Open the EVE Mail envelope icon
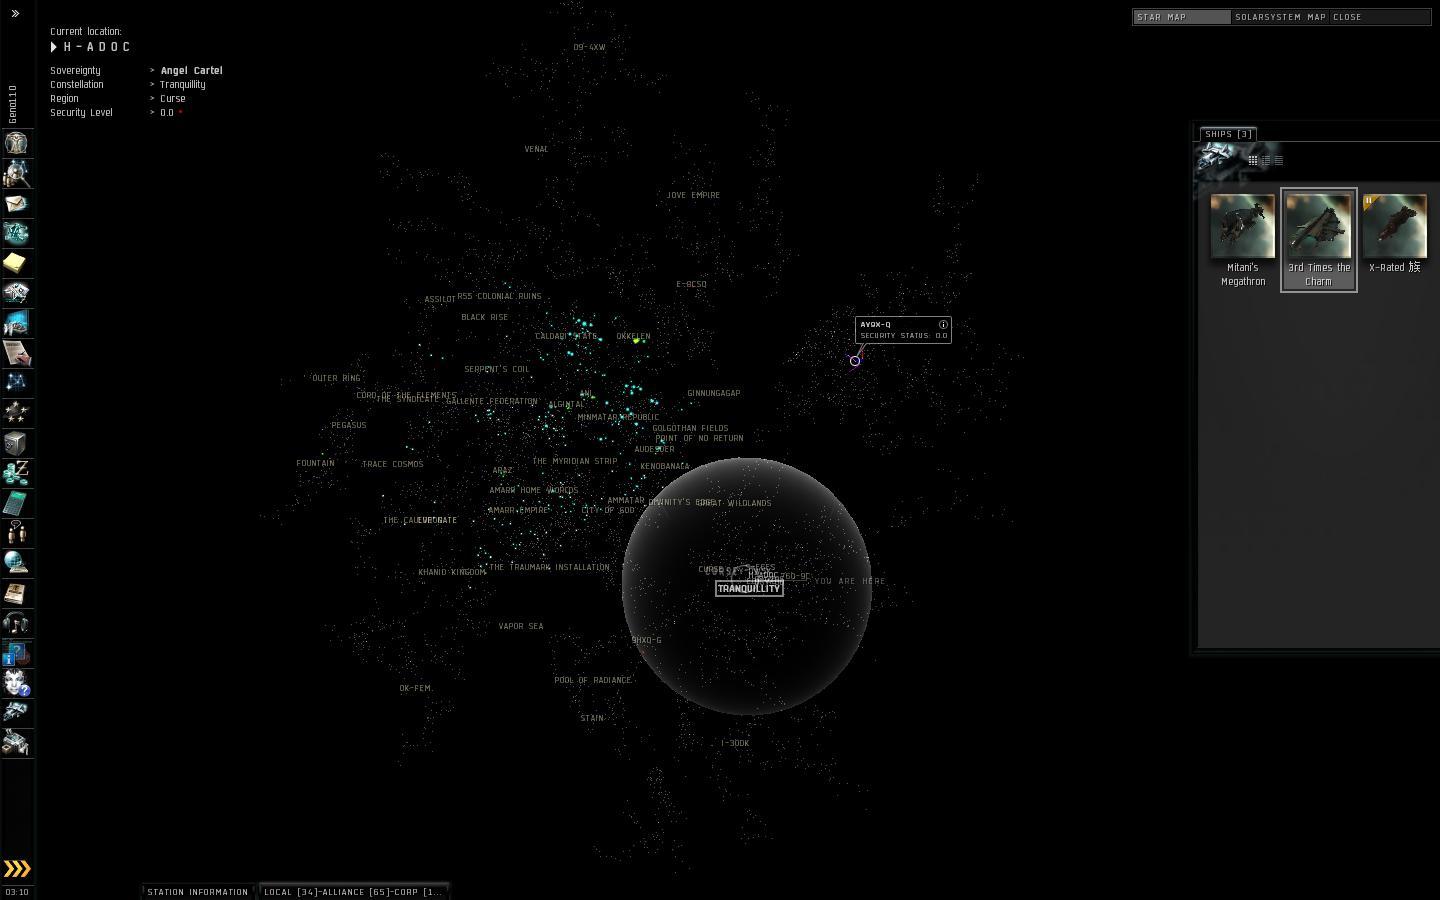Viewport: 1440px width, 900px height. pyautogui.click(x=16, y=203)
